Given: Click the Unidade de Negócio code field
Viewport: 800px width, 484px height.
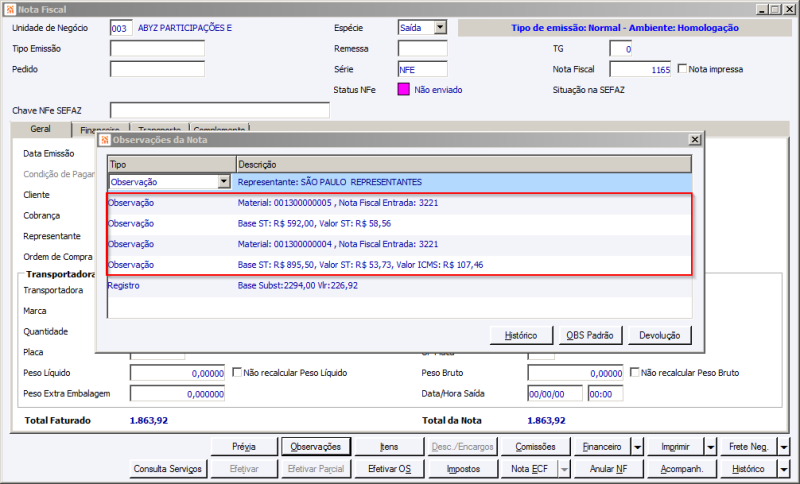Looking at the screenshot, I should pos(121,28).
